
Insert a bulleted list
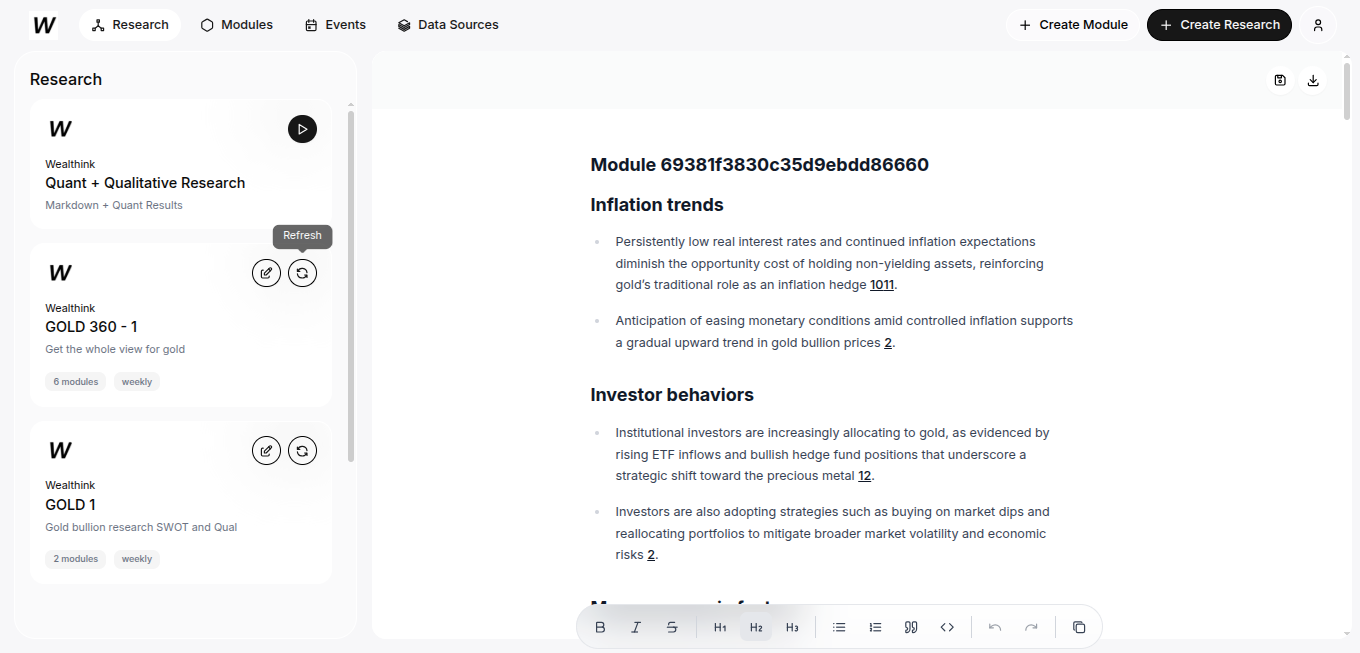click(x=839, y=627)
